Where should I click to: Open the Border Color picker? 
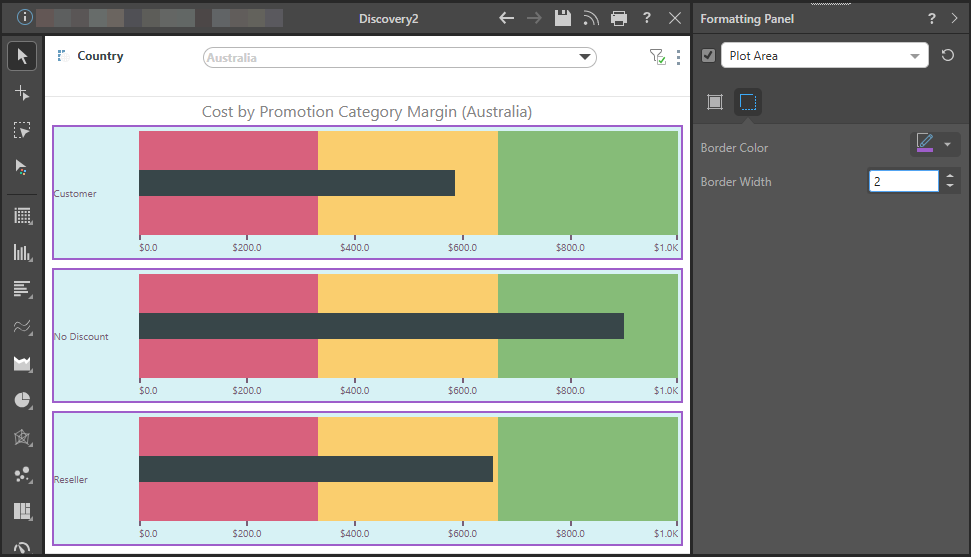(x=935, y=145)
